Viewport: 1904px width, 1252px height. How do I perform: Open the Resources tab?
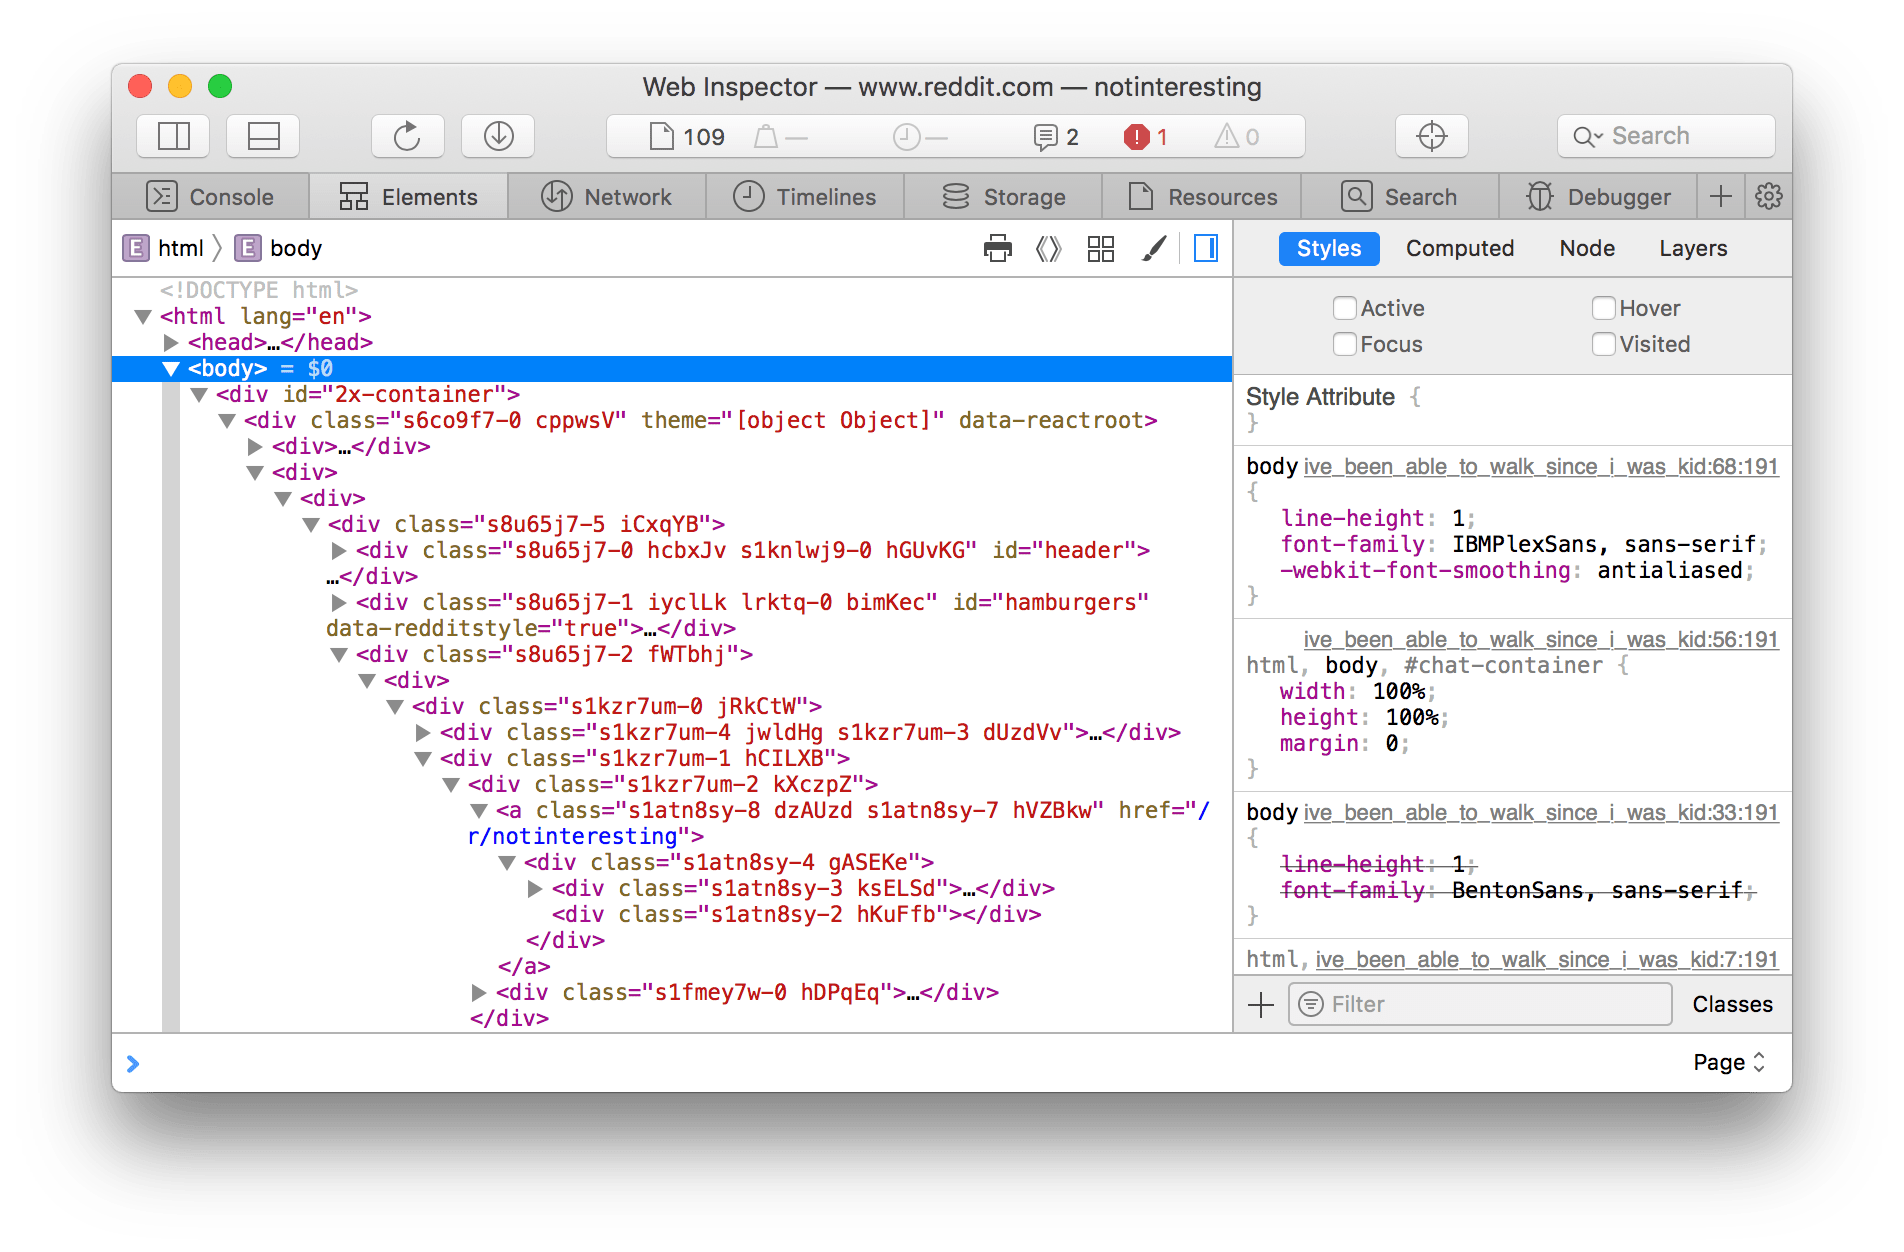point(1201,197)
